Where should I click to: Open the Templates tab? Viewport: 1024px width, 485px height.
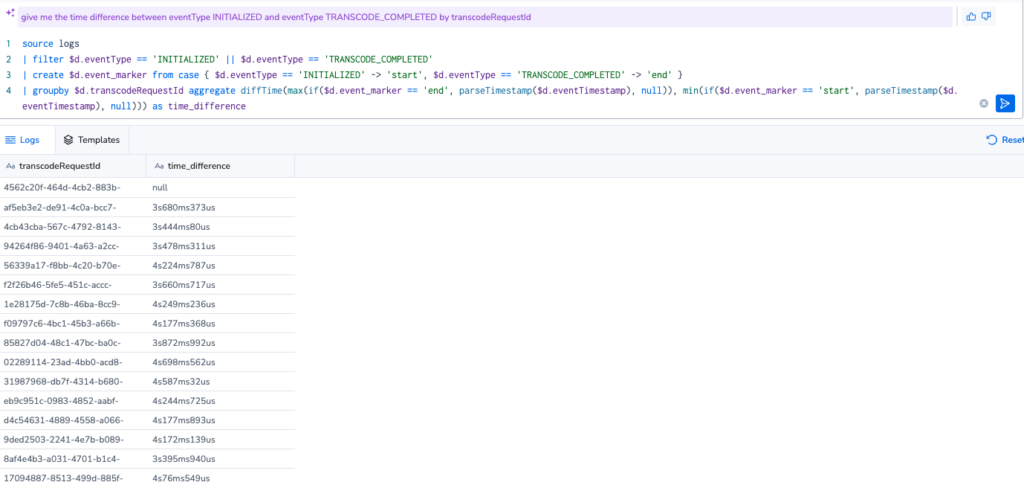tap(92, 140)
